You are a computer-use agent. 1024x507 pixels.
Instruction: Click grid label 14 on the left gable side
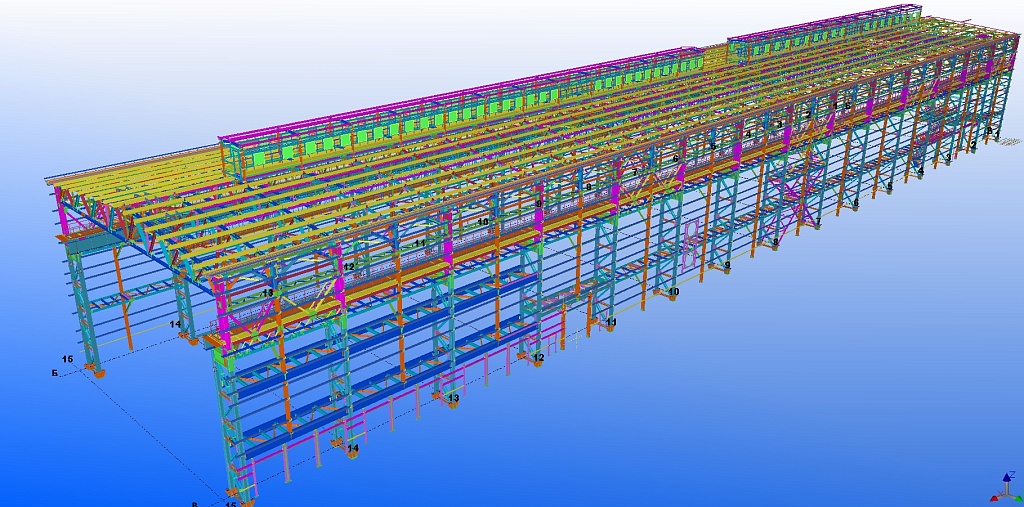(x=175, y=324)
